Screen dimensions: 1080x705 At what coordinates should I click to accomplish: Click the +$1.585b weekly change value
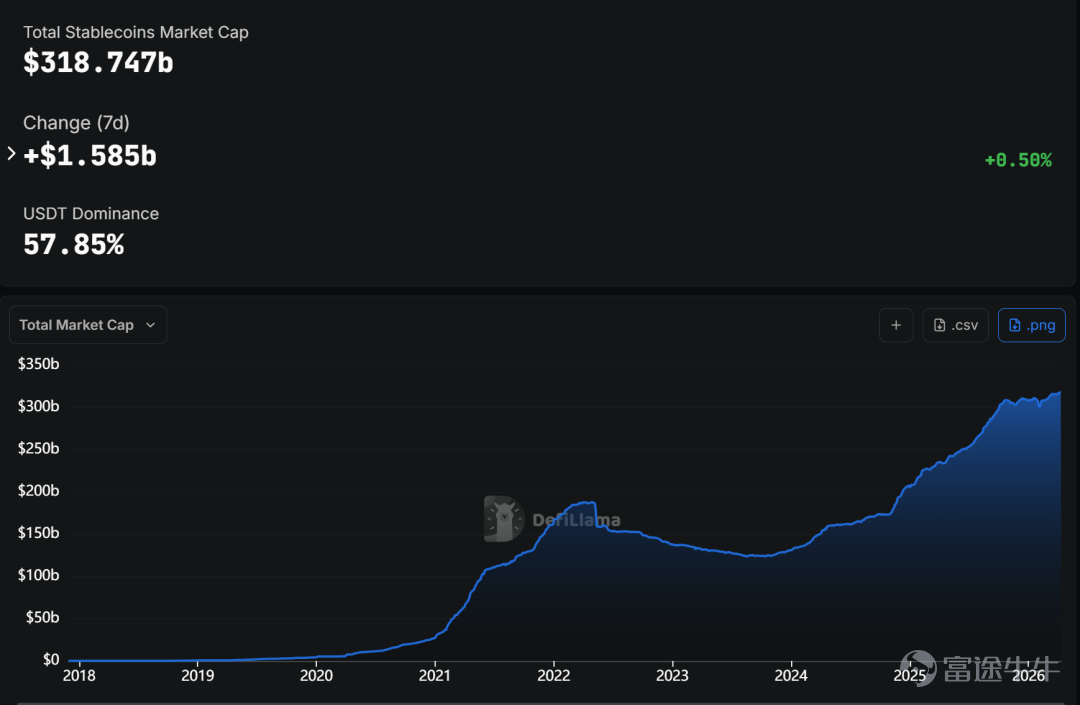tap(90, 156)
